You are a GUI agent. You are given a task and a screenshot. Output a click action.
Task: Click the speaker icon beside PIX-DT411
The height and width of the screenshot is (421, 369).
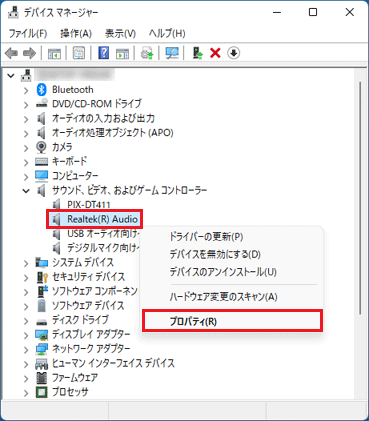tap(57, 204)
